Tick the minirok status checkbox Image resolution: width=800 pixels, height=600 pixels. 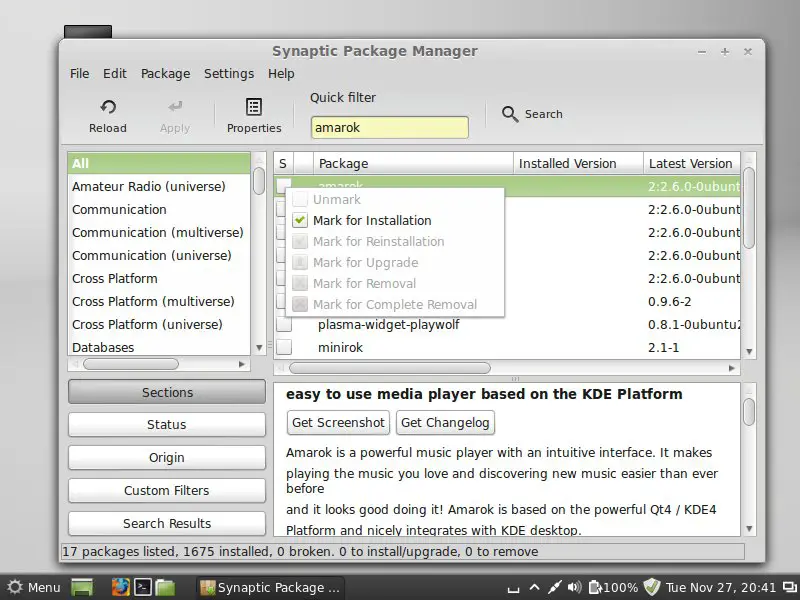click(x=284, y=347)
